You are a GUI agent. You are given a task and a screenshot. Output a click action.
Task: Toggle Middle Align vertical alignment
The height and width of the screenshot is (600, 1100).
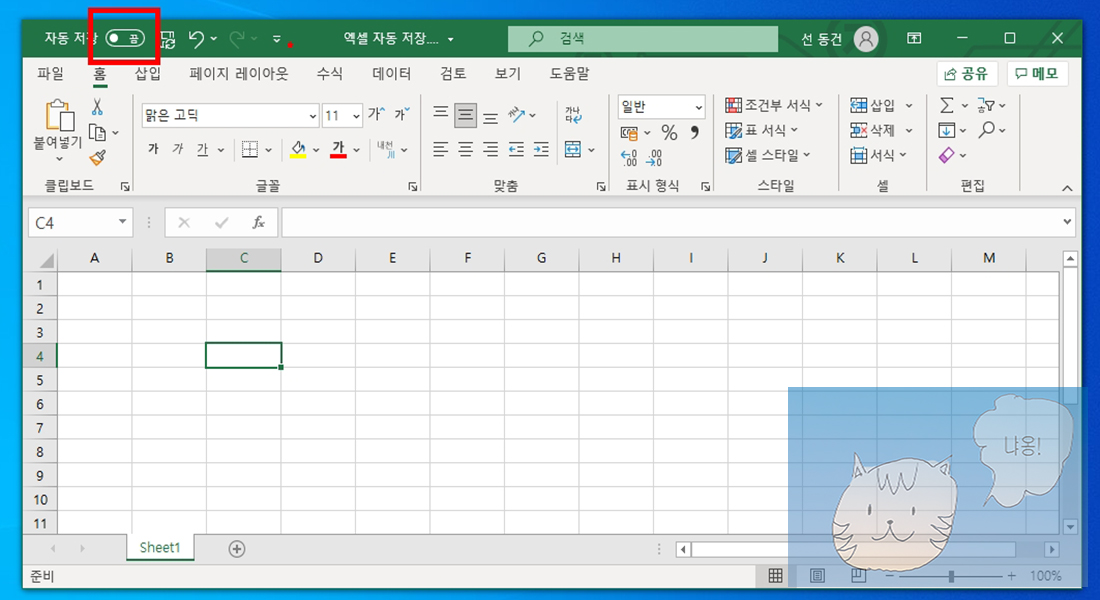(x=465, y=115)
